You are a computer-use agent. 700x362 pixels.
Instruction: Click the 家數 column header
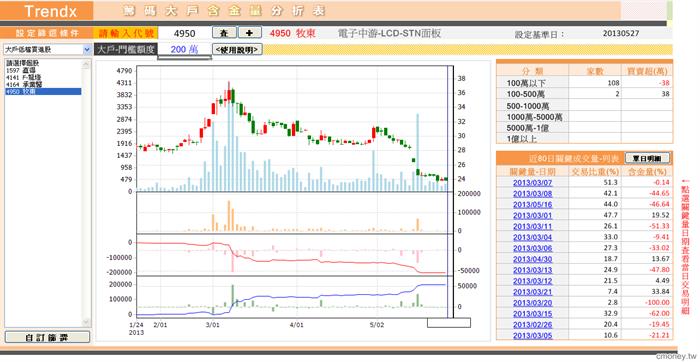[594, 71]
